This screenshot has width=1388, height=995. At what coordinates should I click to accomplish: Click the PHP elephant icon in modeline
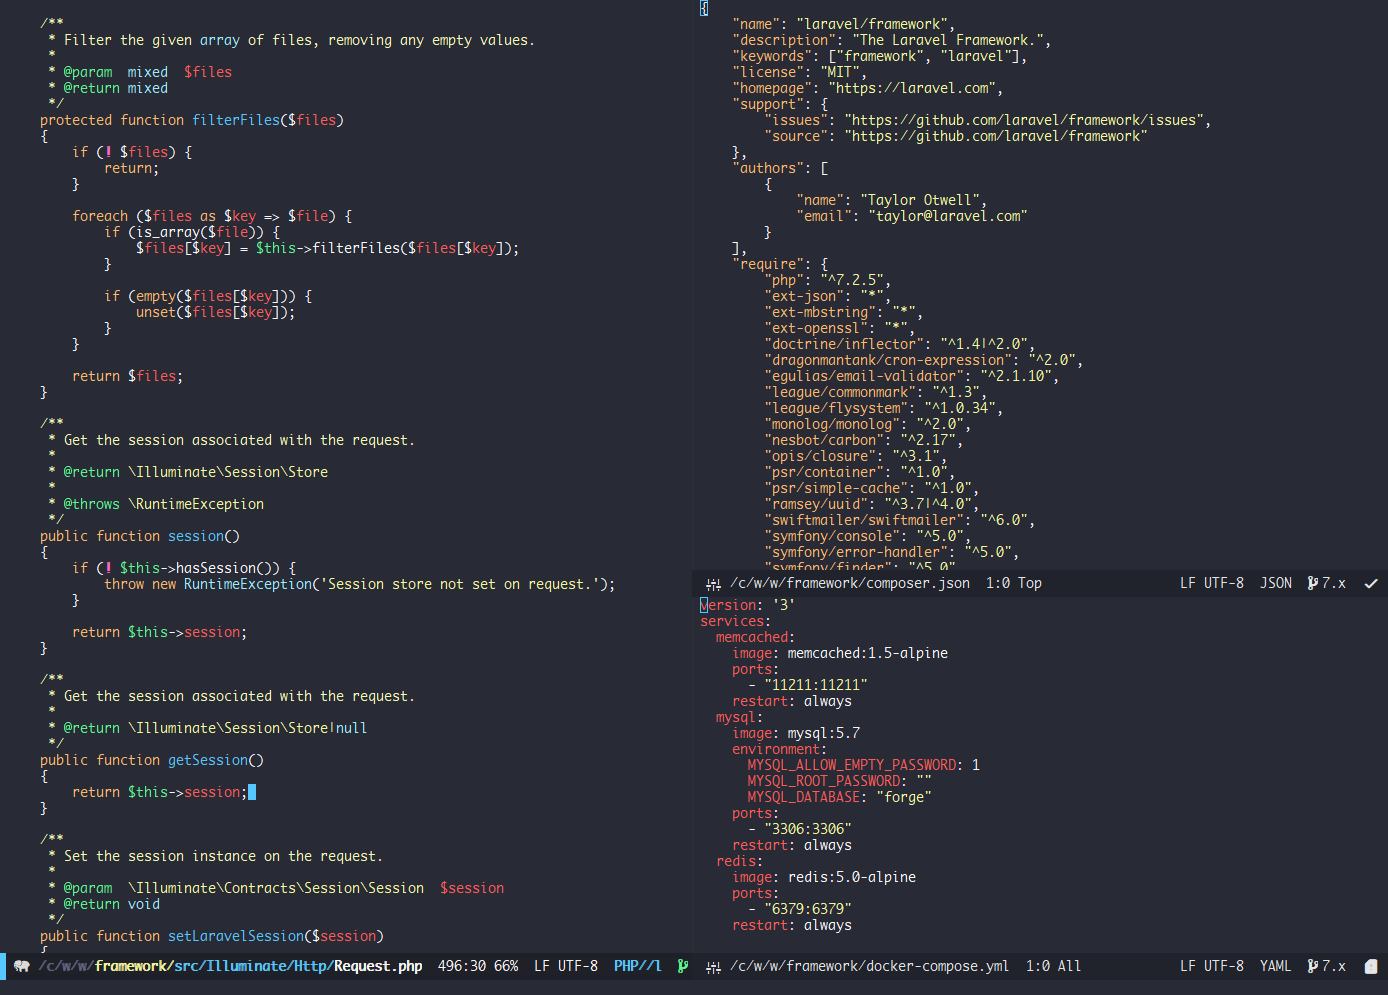(x=21, y=967)
